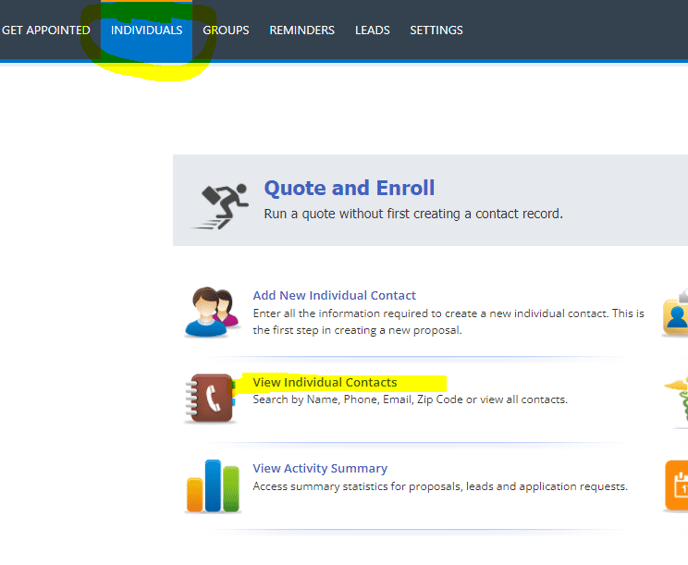Screen dimensions: 688x565
Task: Click "Enter all the information required" description
Action: click(448, 322)
